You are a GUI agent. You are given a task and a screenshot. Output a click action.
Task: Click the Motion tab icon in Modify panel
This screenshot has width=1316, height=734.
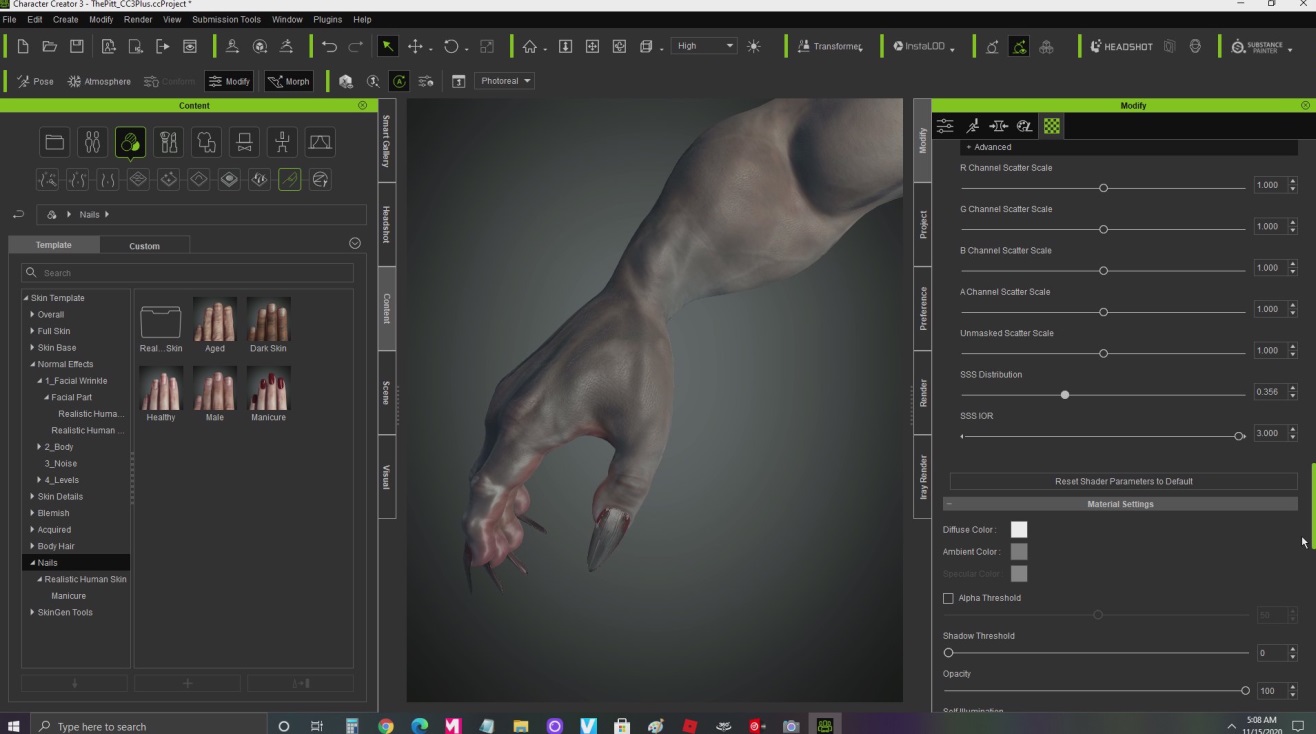point(972,126)
